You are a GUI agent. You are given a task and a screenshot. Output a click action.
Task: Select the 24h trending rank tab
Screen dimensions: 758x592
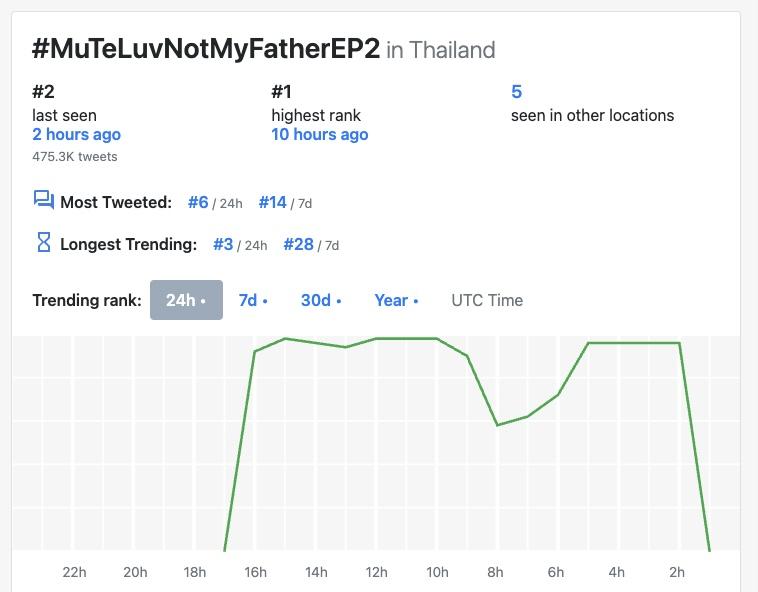pos(186,300)
